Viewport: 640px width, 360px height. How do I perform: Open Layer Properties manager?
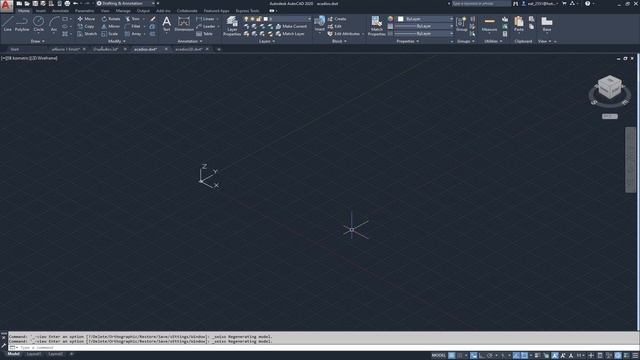(x=232, y=26)
